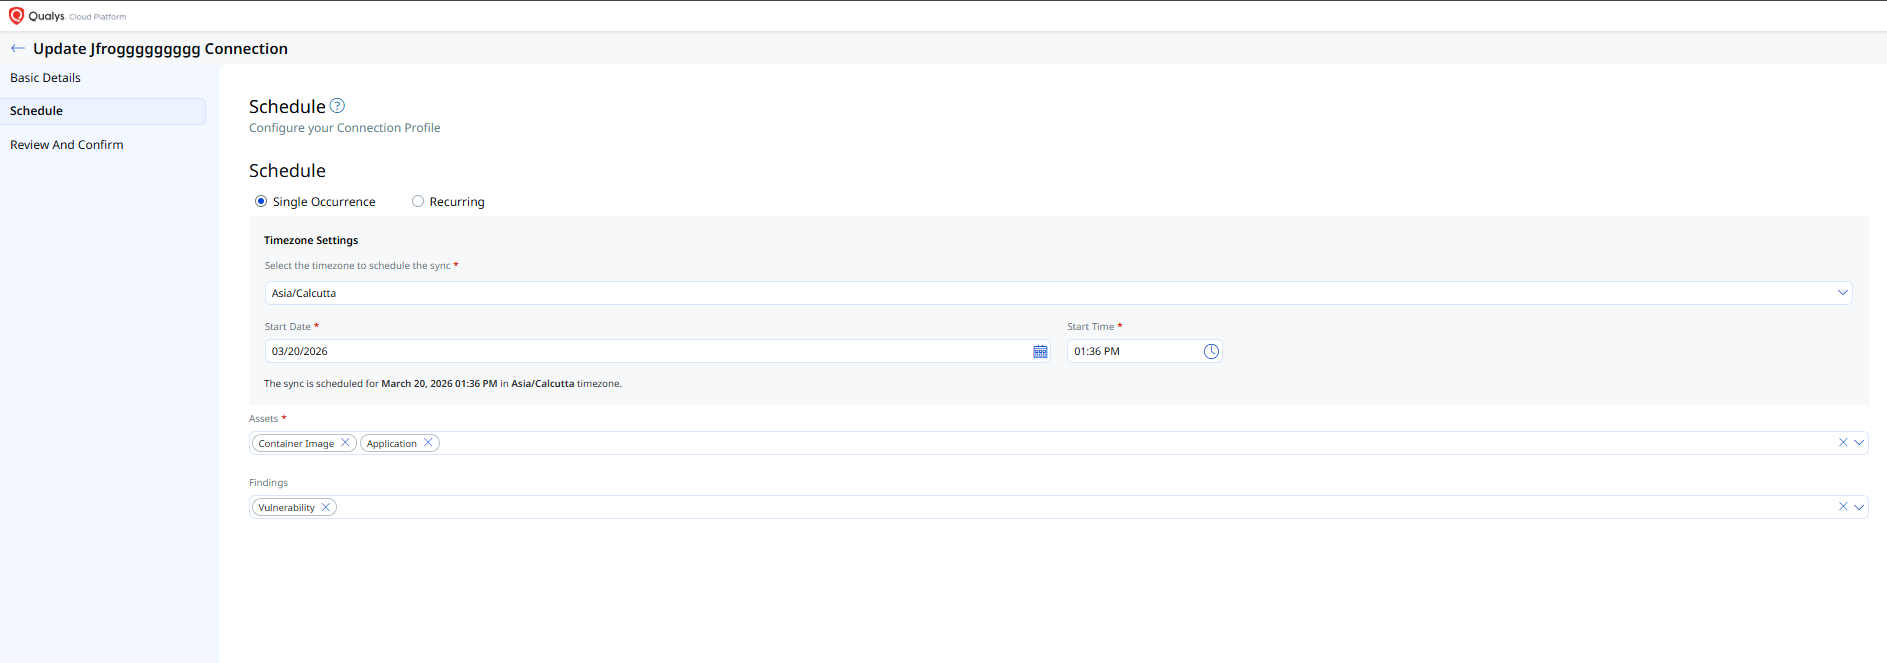
Task: Expand the Findings dropdown chevron
Action: [x=1859, y=507]
